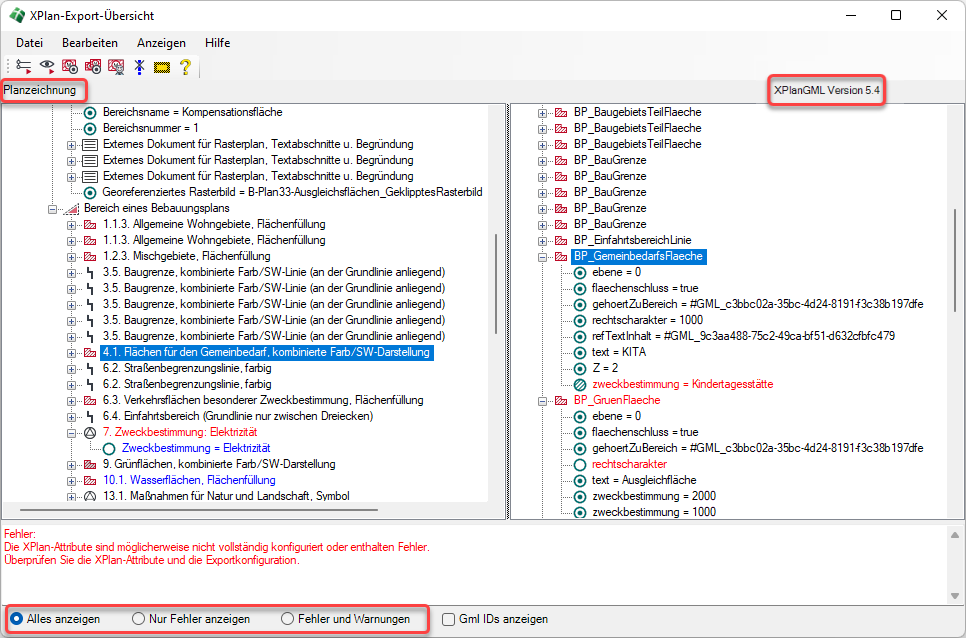Image resolution: width=966 pixels, height=638 pixels.
Task: Click the XPlan app icon in title bar
Action: (18, 16)
